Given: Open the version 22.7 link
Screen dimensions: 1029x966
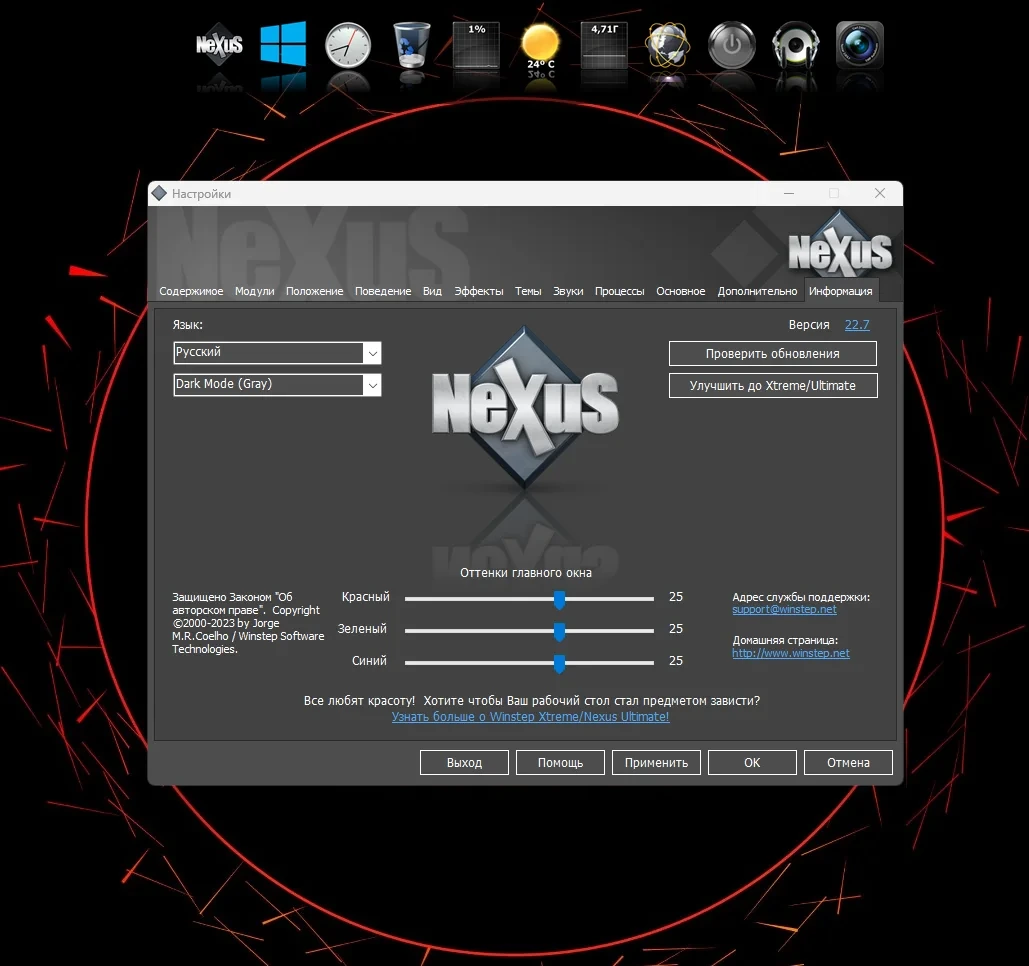Looking at the screenshot, I should click(x=857, y=324).
